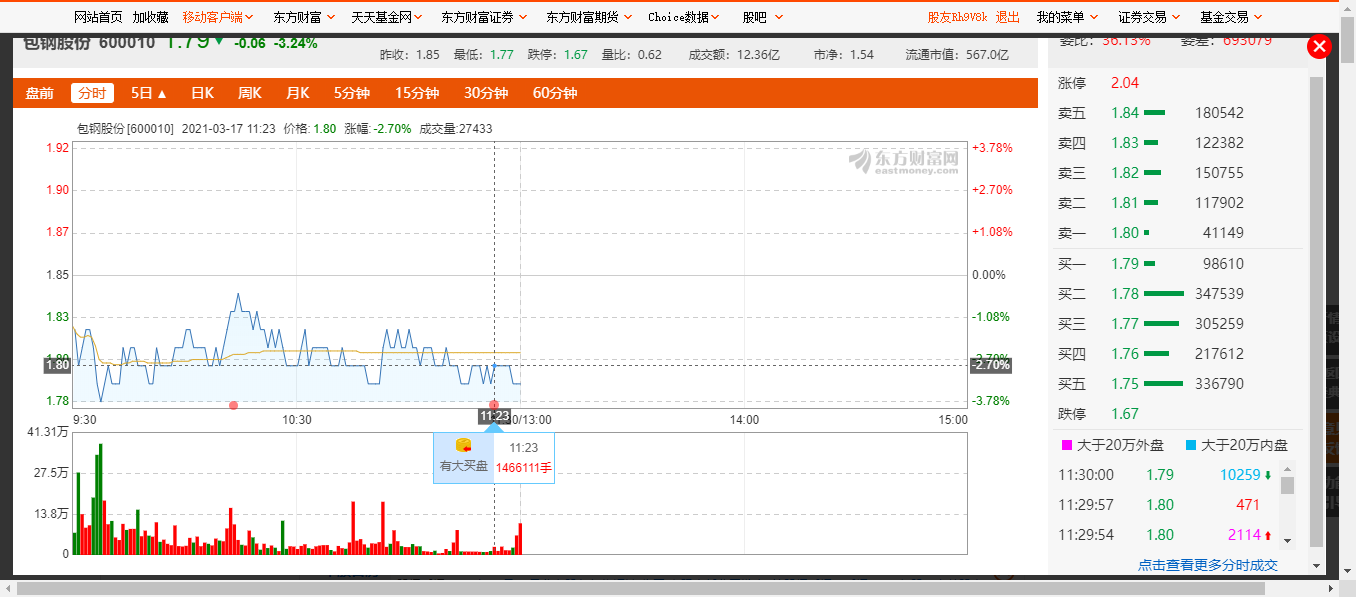Click the 11:29:54 trade volume 2114
Image resolution: width=1356 pixels, height=597 pixels.
click(1244, 535)
